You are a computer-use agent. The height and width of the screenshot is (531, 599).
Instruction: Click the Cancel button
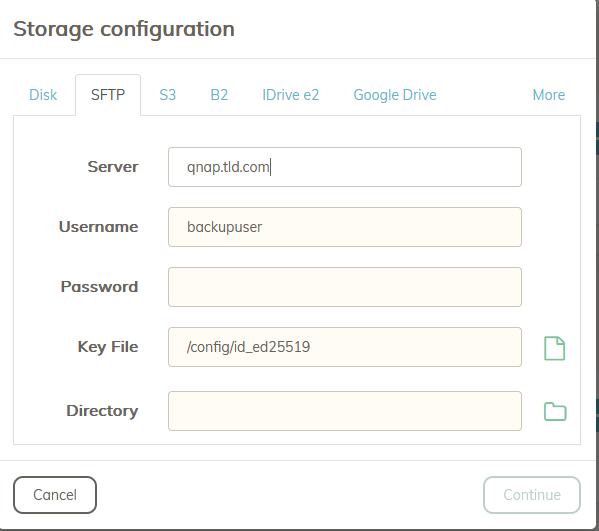click(55, 495)
